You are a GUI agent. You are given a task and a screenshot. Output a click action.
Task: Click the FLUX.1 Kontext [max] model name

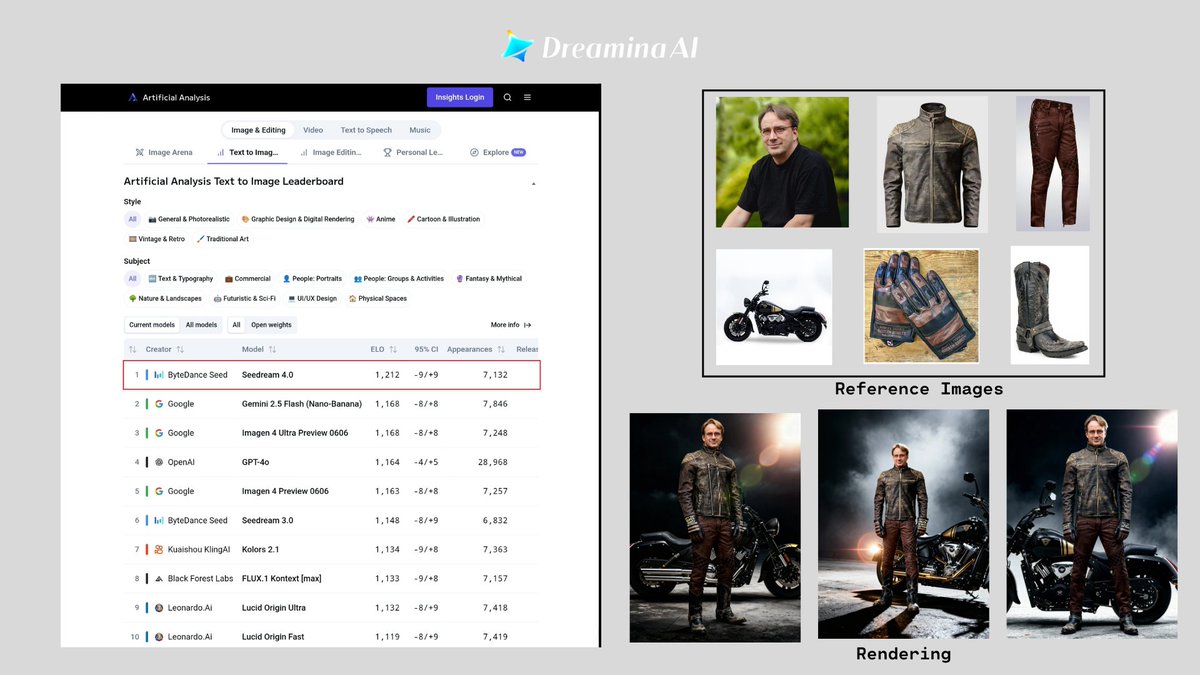(x=281, y=579)
